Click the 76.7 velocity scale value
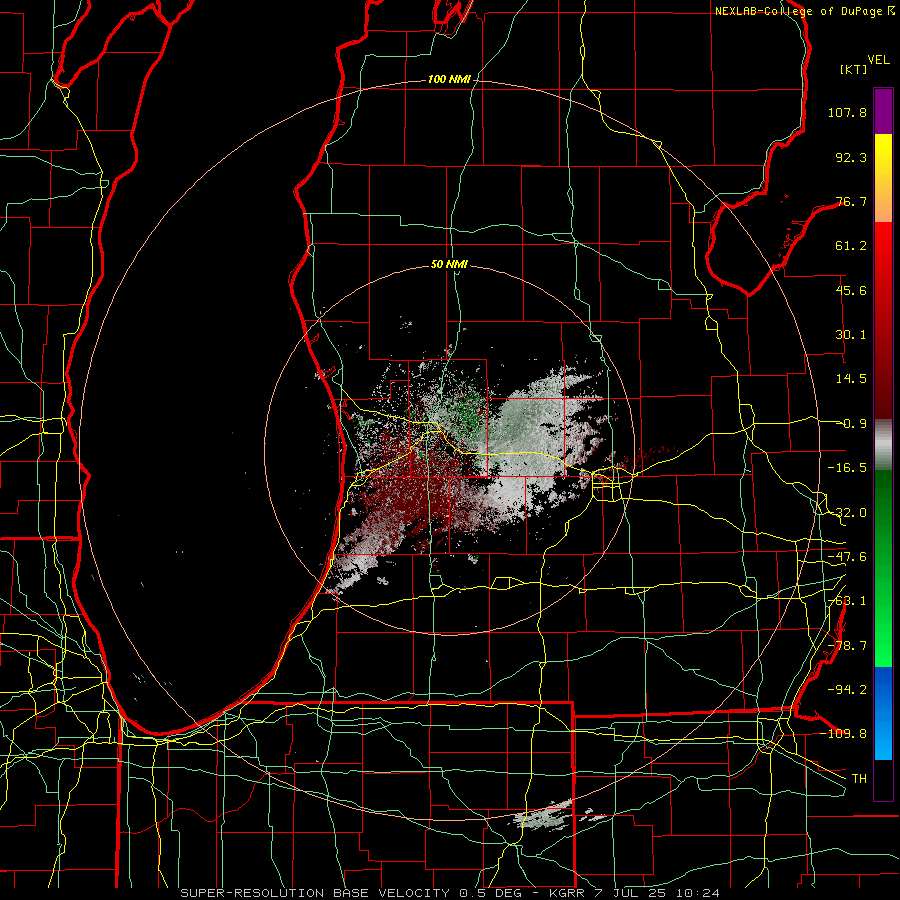 point(851,201)
